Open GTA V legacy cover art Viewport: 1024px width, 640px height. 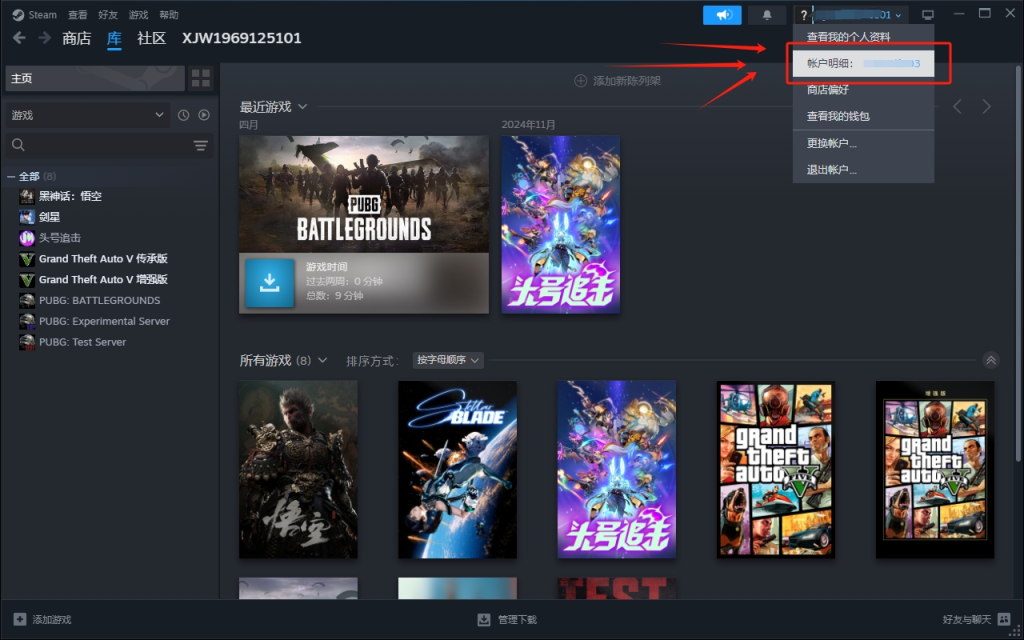[776, 470]
